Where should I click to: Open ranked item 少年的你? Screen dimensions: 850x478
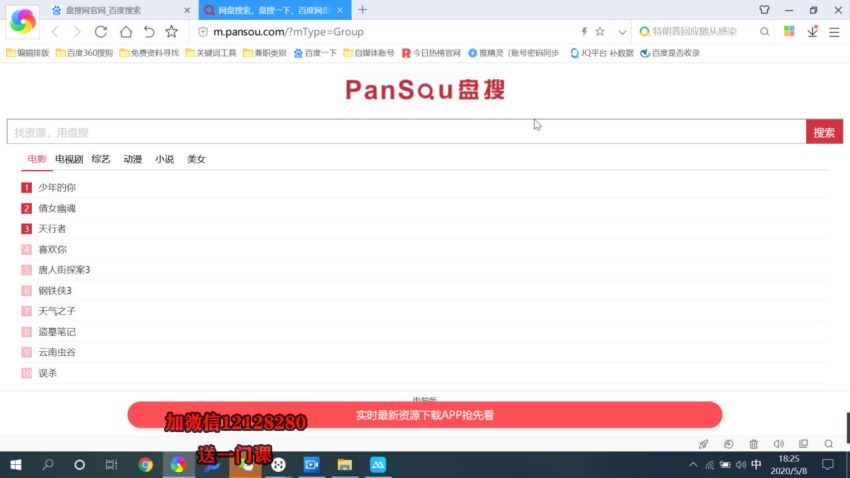(x=57, y=188)
